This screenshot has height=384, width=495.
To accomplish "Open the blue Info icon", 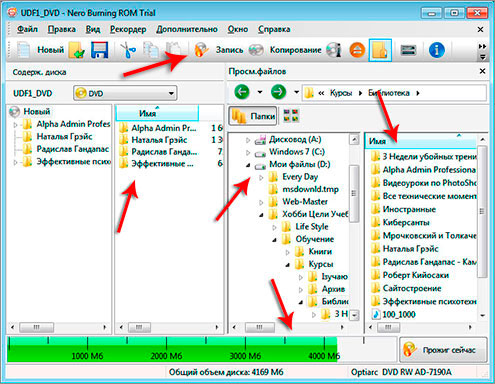I will click(437, 50).
